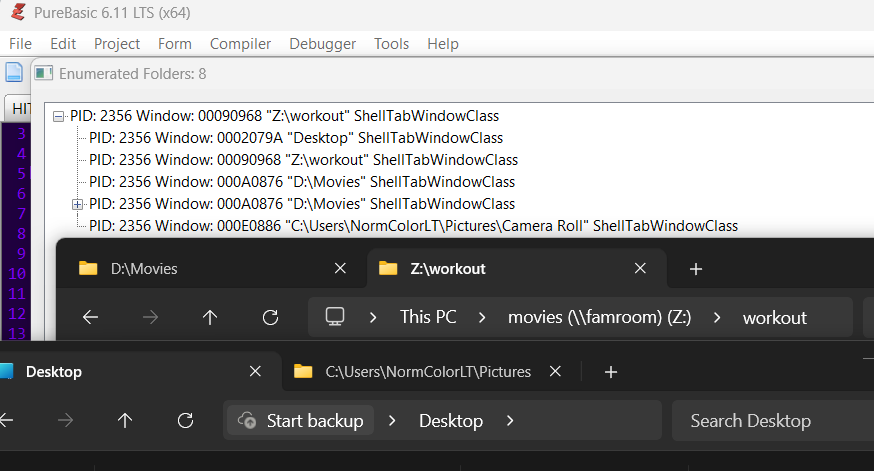Refresh the Desktop Explorer window
Image resolution: width=874 pixels, height=471 pixels.
(185, 420)
